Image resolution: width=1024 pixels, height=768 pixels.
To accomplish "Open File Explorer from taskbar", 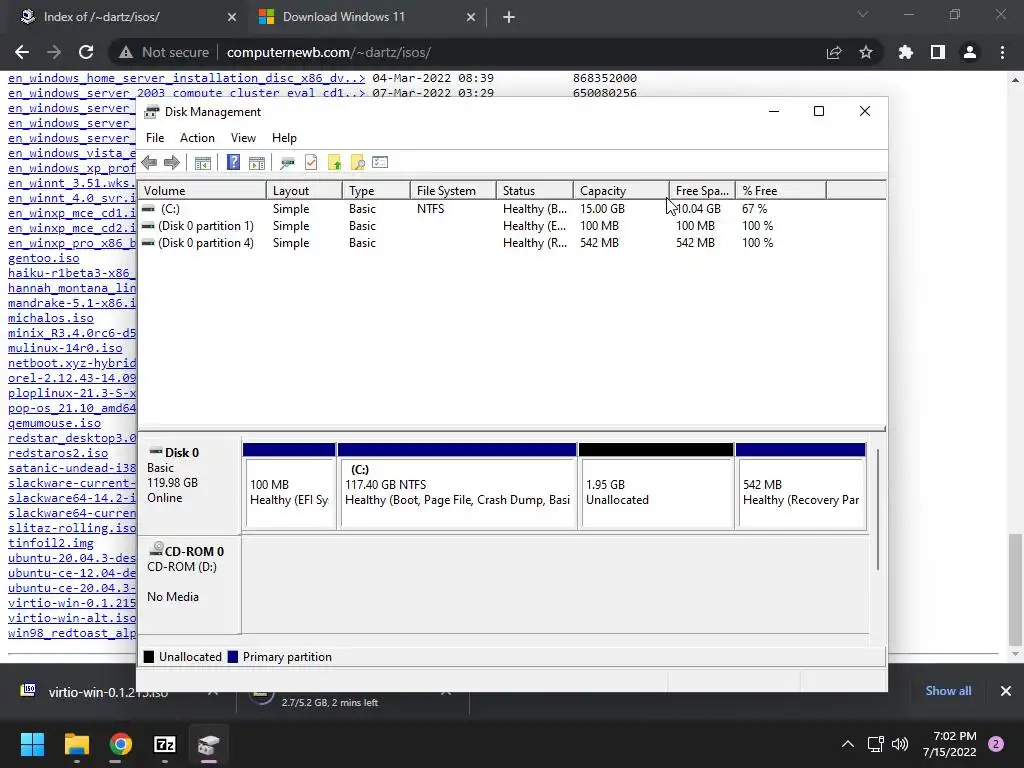I will click(76, 744).
